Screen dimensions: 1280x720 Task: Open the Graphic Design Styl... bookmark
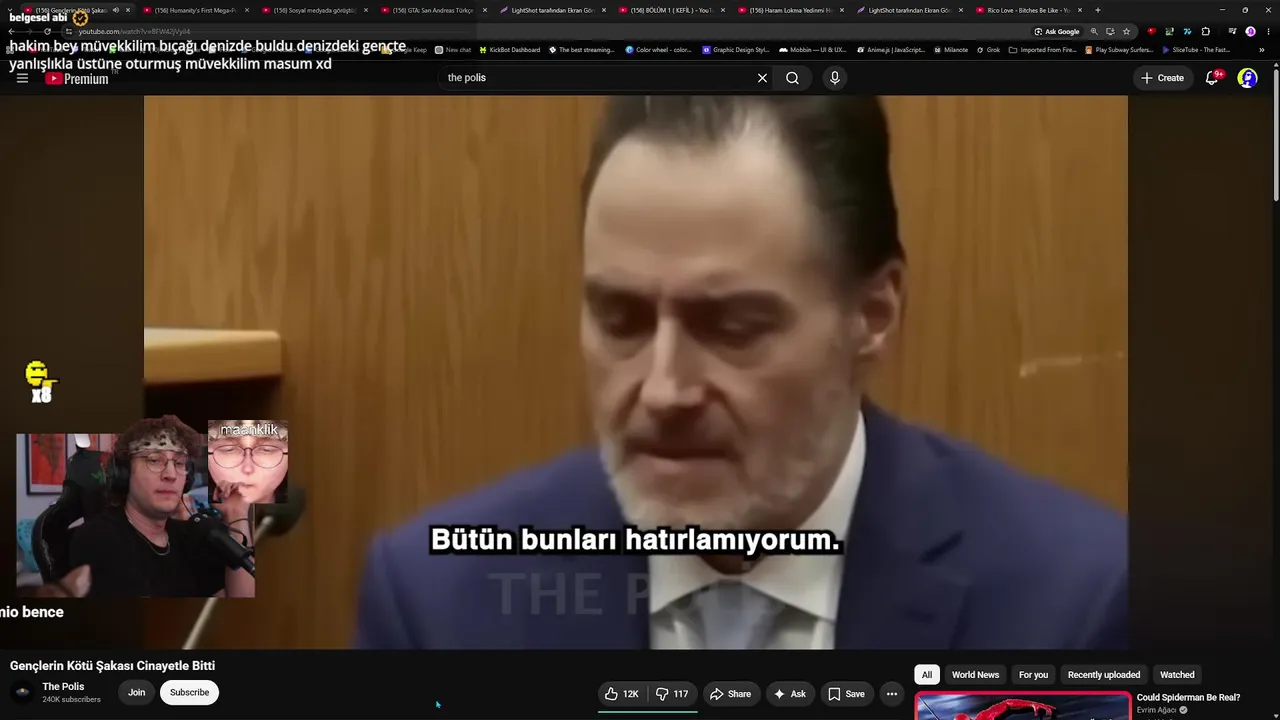[736, 50]
